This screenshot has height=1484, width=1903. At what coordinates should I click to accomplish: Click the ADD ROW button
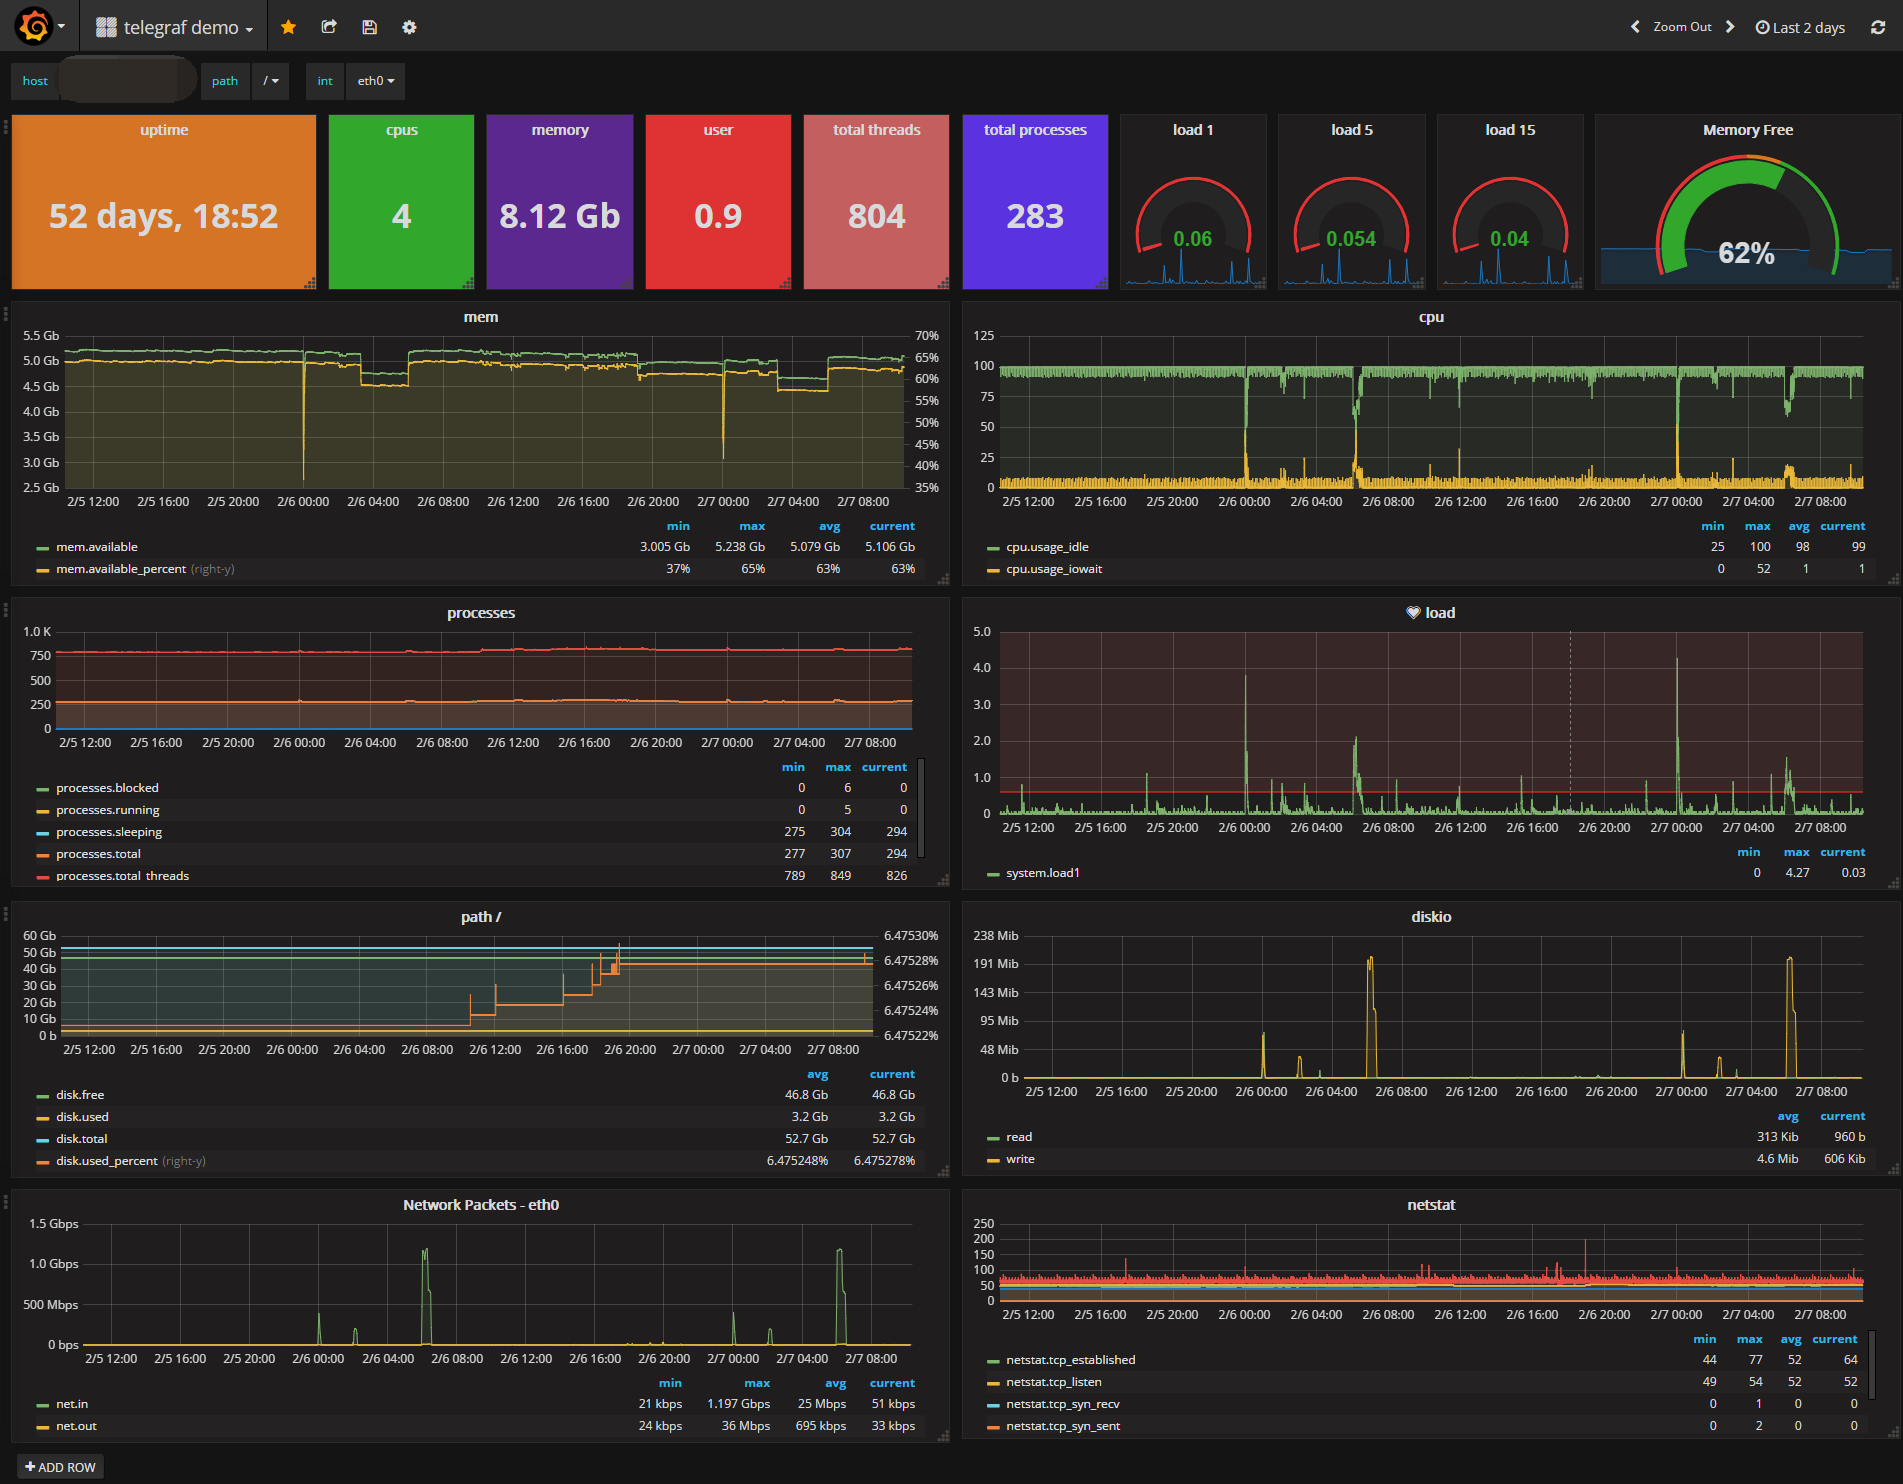(x=60, y=1467)
